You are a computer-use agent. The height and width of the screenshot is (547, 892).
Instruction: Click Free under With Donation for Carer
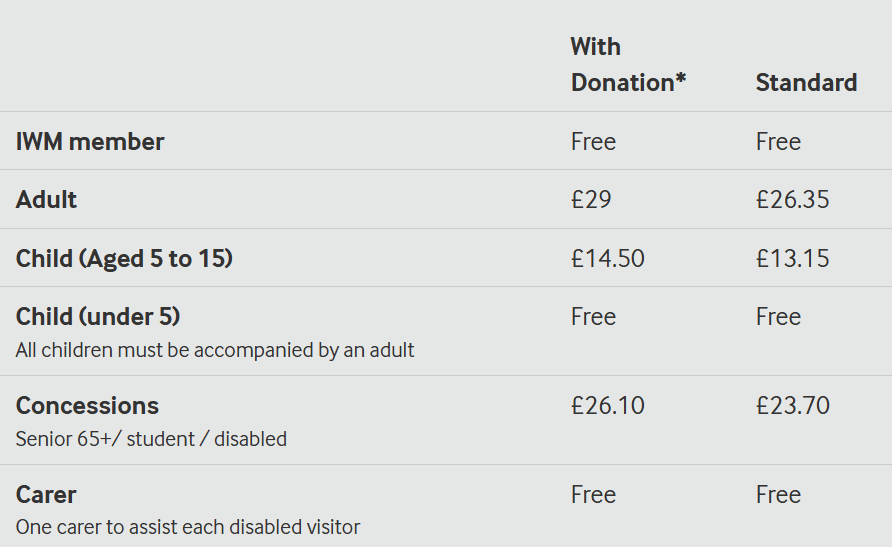point(593,495)
